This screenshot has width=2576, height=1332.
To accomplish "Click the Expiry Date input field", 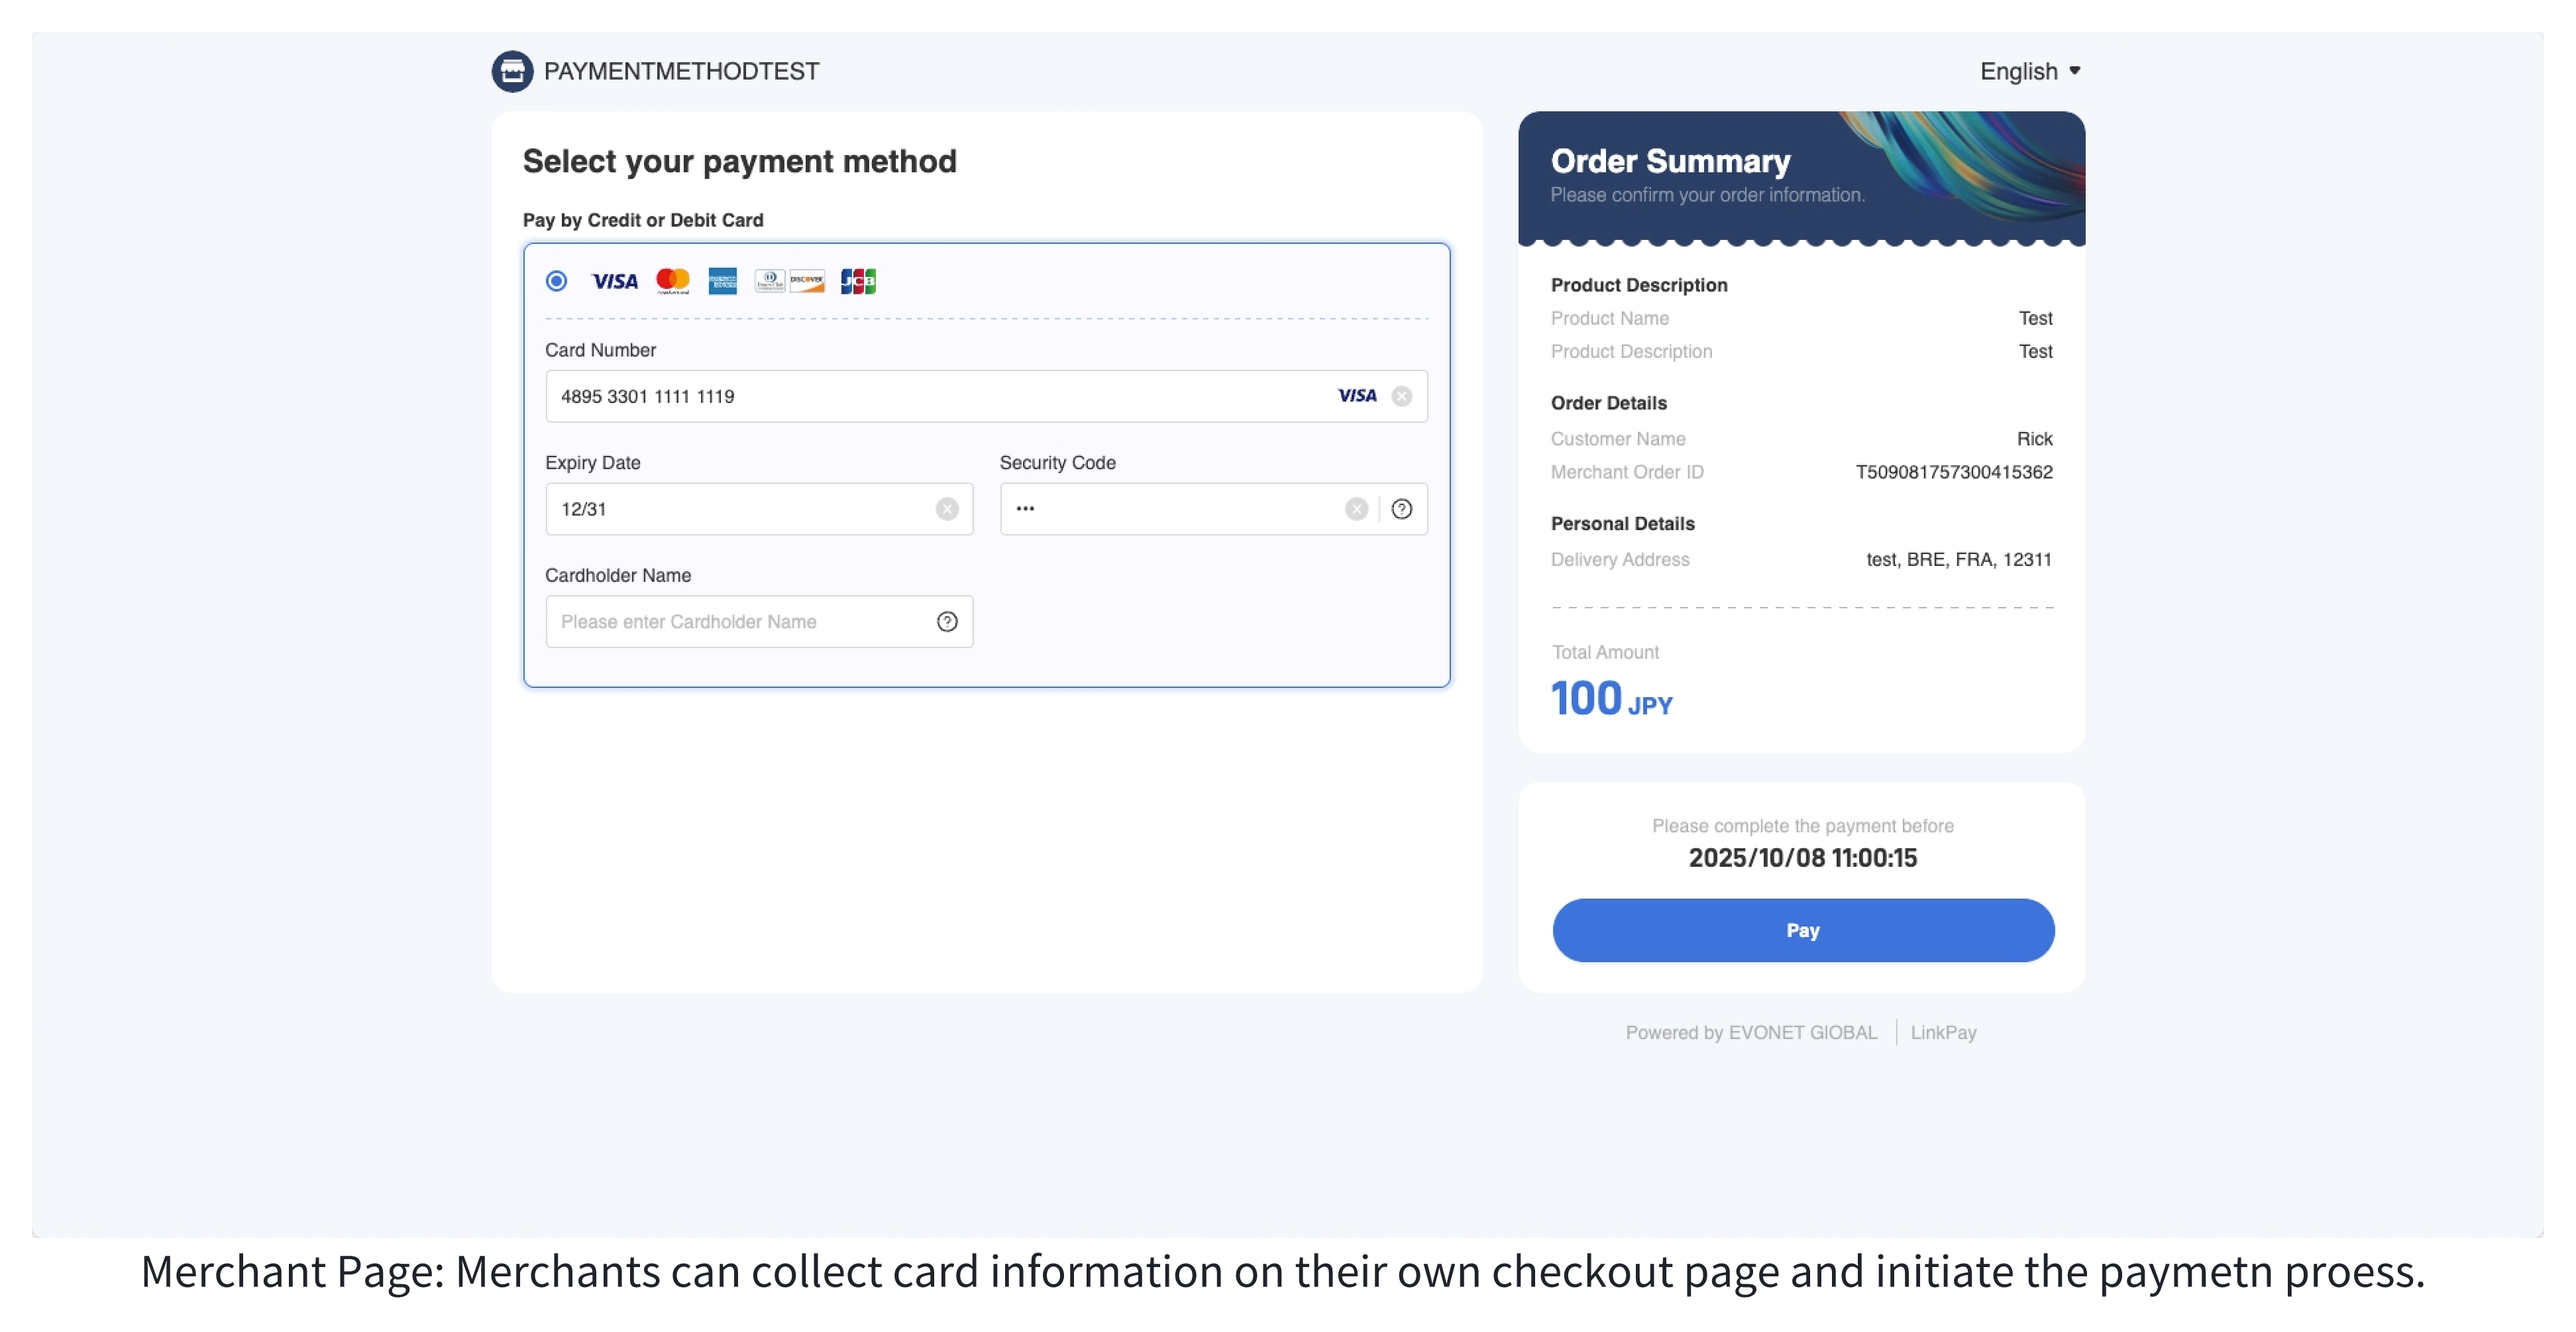I will 759,509.
